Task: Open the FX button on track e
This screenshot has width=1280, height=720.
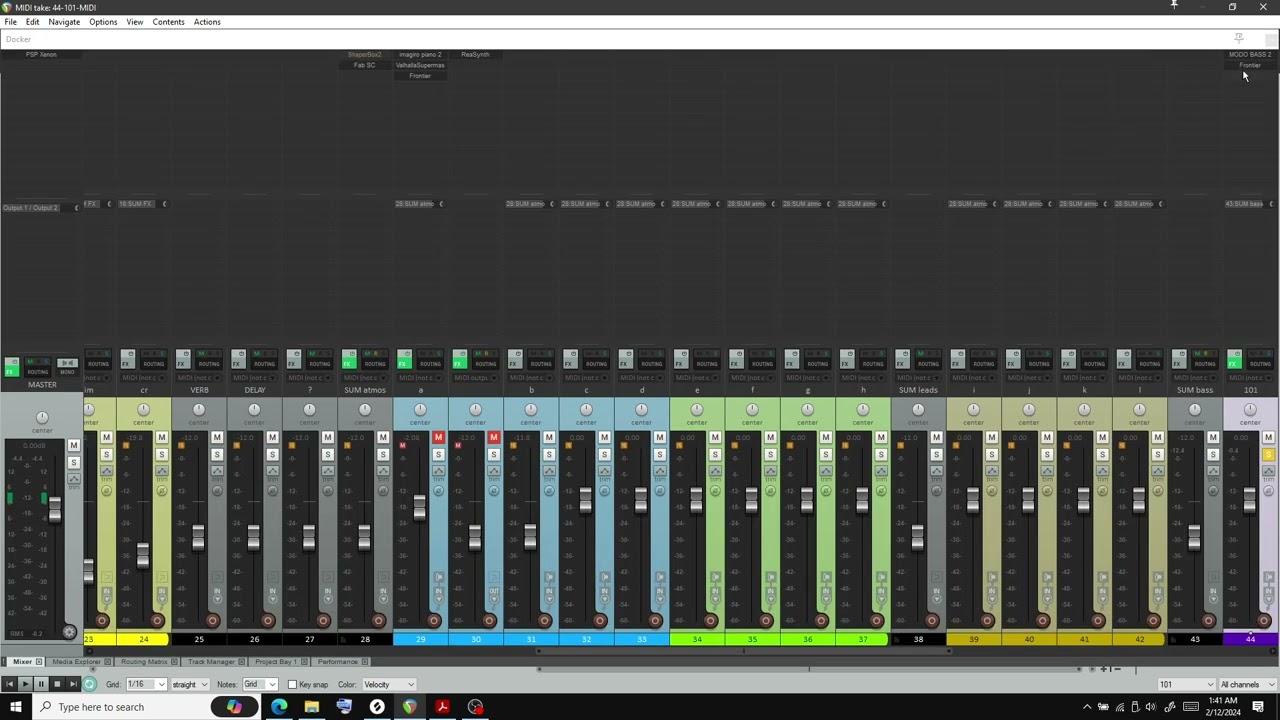Action: click(681, 359)
